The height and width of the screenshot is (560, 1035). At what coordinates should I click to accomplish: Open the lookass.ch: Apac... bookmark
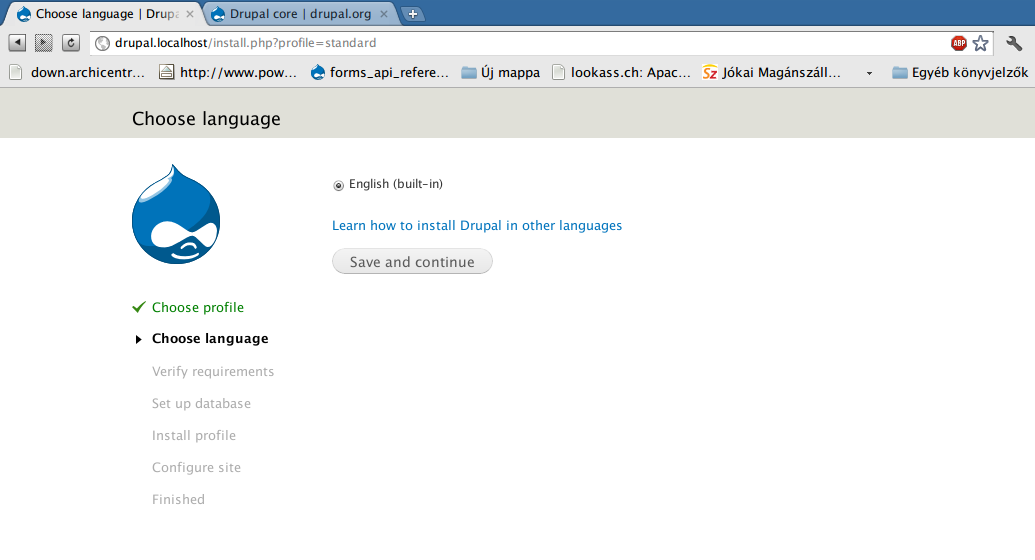(622, 73)
